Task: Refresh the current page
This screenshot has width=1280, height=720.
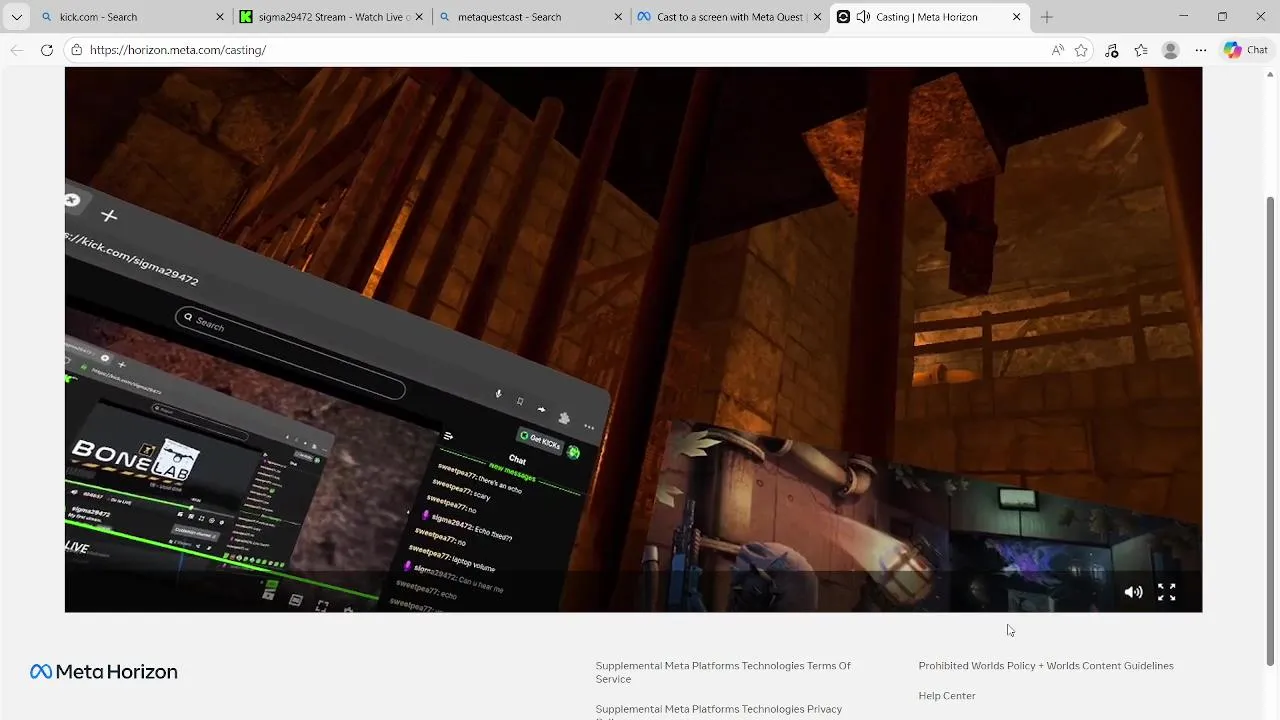Action: click(x=47, y=50)
